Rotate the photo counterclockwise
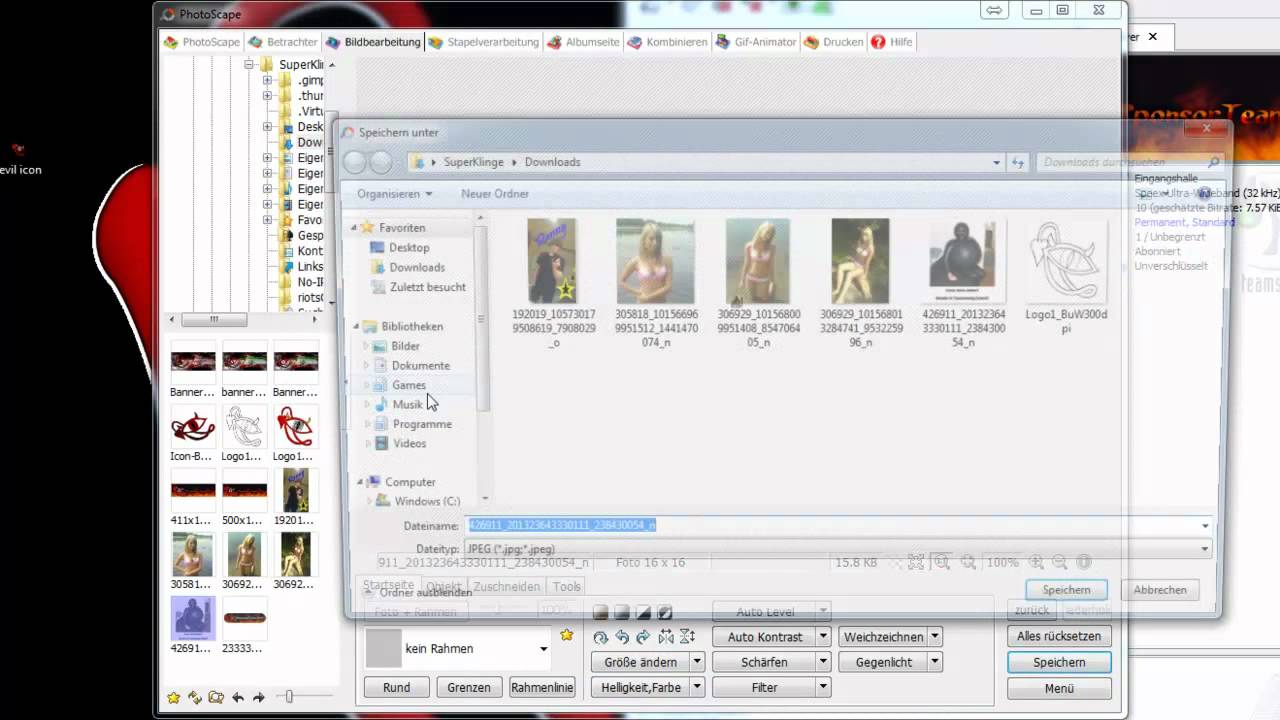This screenshot has height=720, width=1280. coord(621,636)
